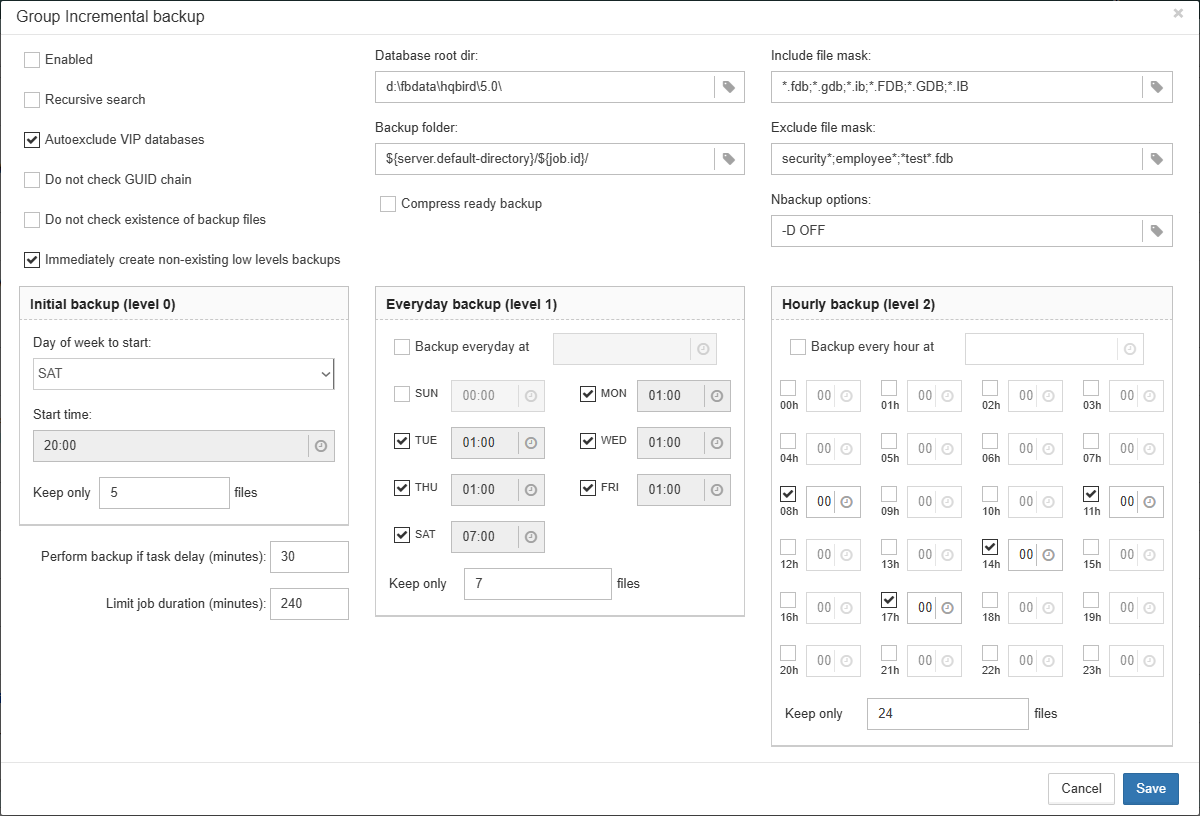This screenshot has width=1200, height=816.
Task: Check the SUN everyday backup checkbox
Action: click(x=402, y=394)
